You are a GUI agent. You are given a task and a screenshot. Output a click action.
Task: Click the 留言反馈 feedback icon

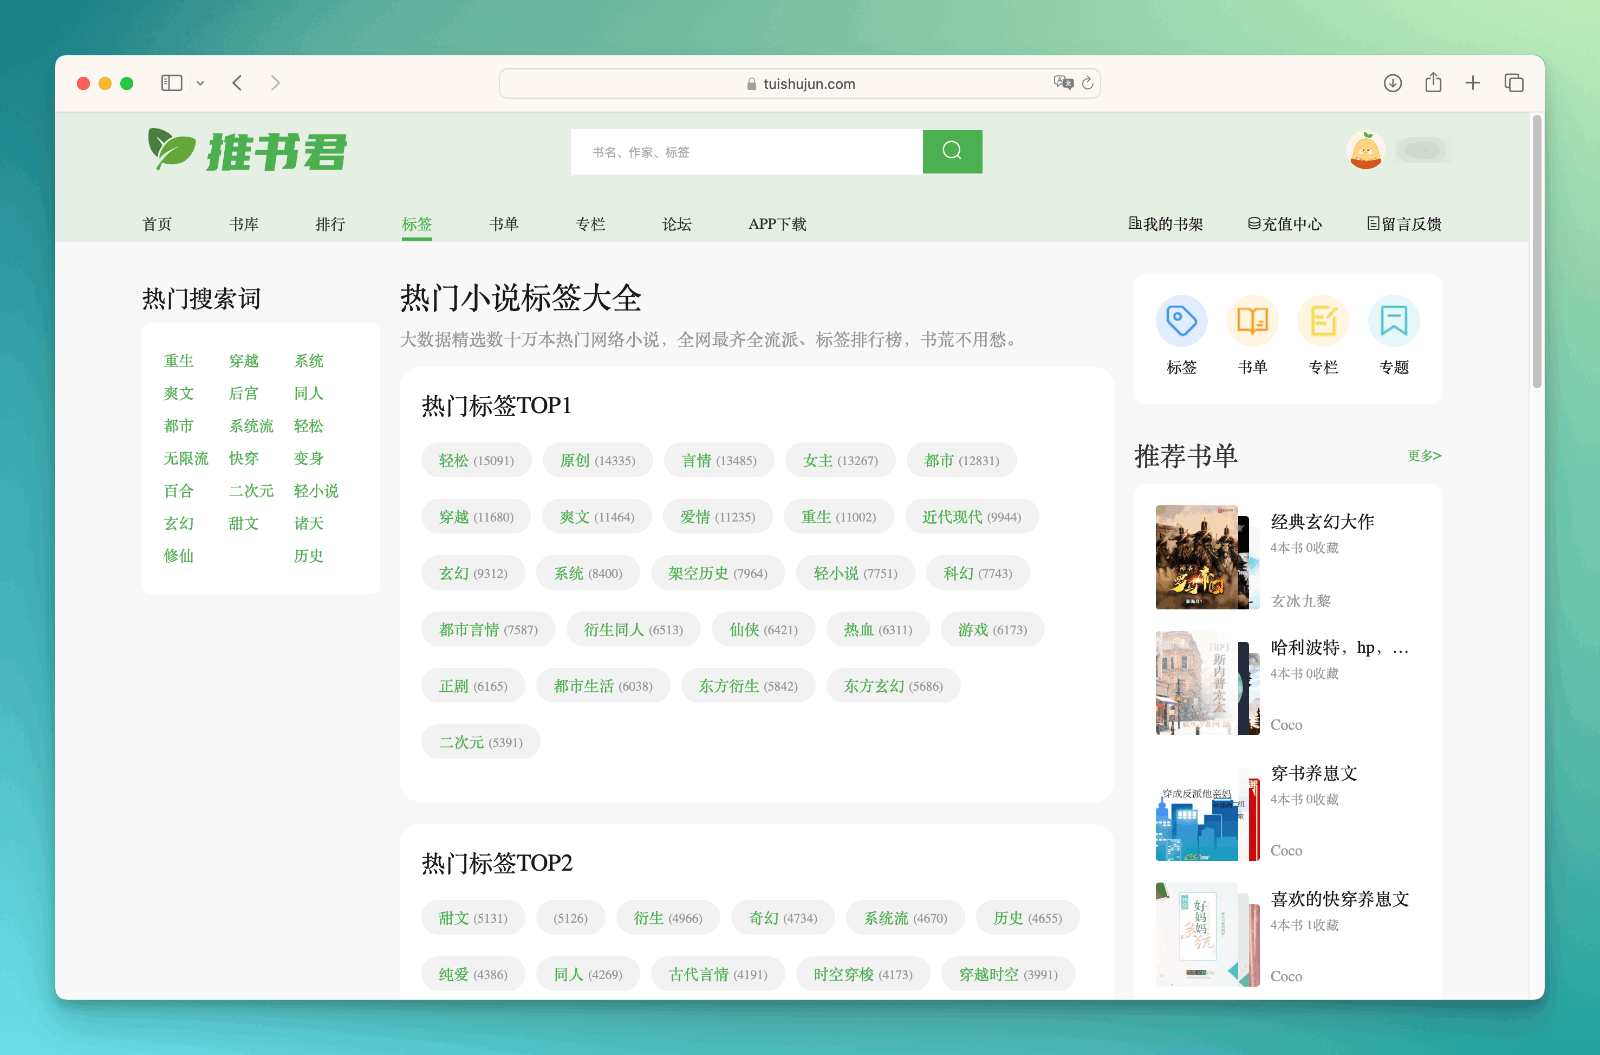pos(1374,223)
